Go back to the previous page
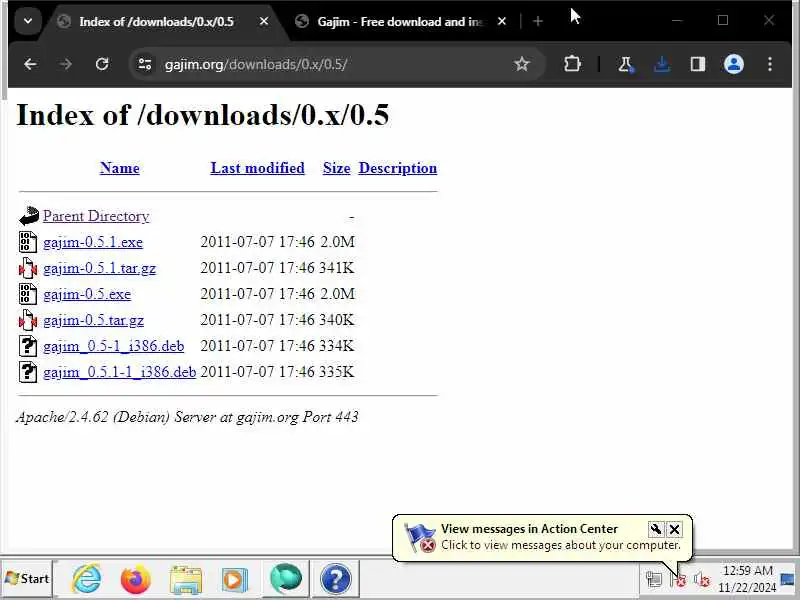 pyautogui.click(x=30, y=64)
